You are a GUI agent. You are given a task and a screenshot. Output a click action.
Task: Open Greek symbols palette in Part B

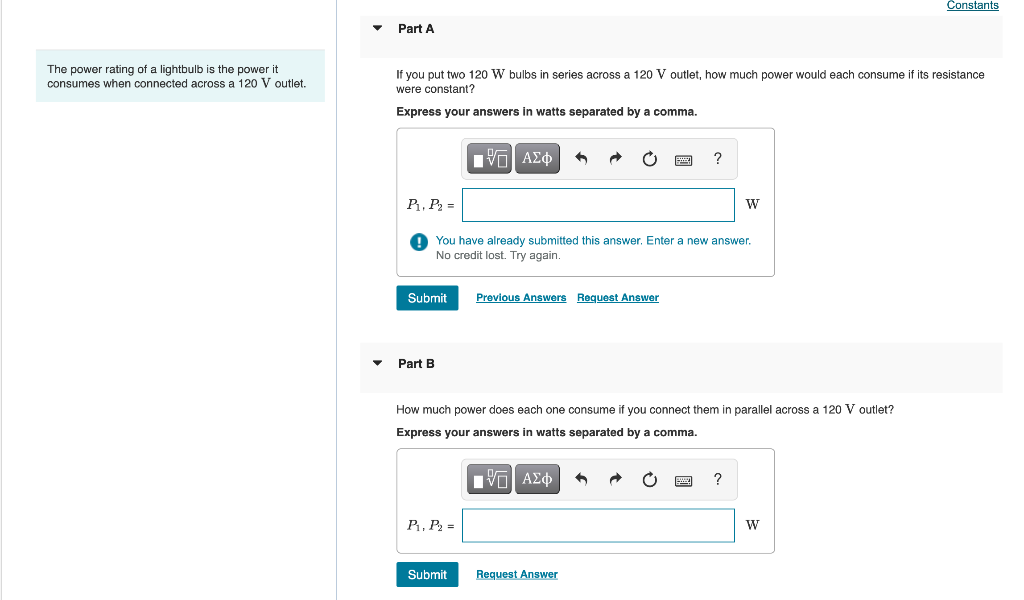[537, 479]
